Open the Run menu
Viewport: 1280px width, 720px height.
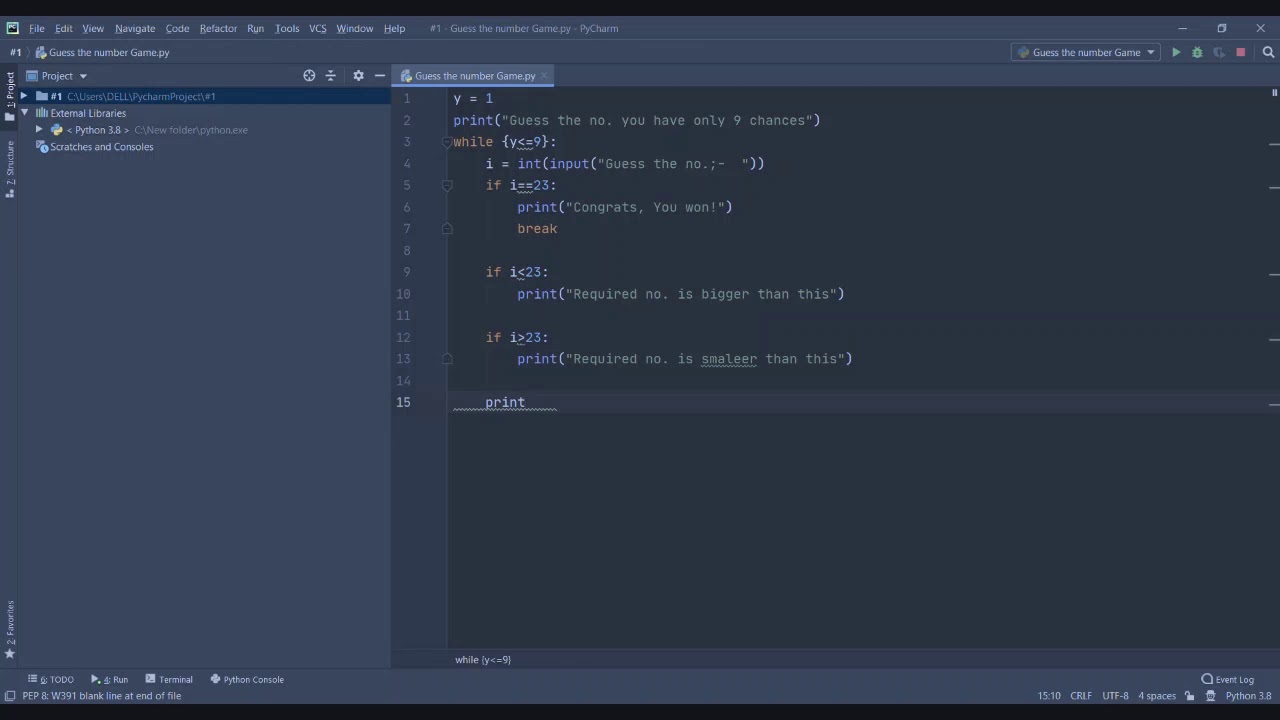point(255,28)
